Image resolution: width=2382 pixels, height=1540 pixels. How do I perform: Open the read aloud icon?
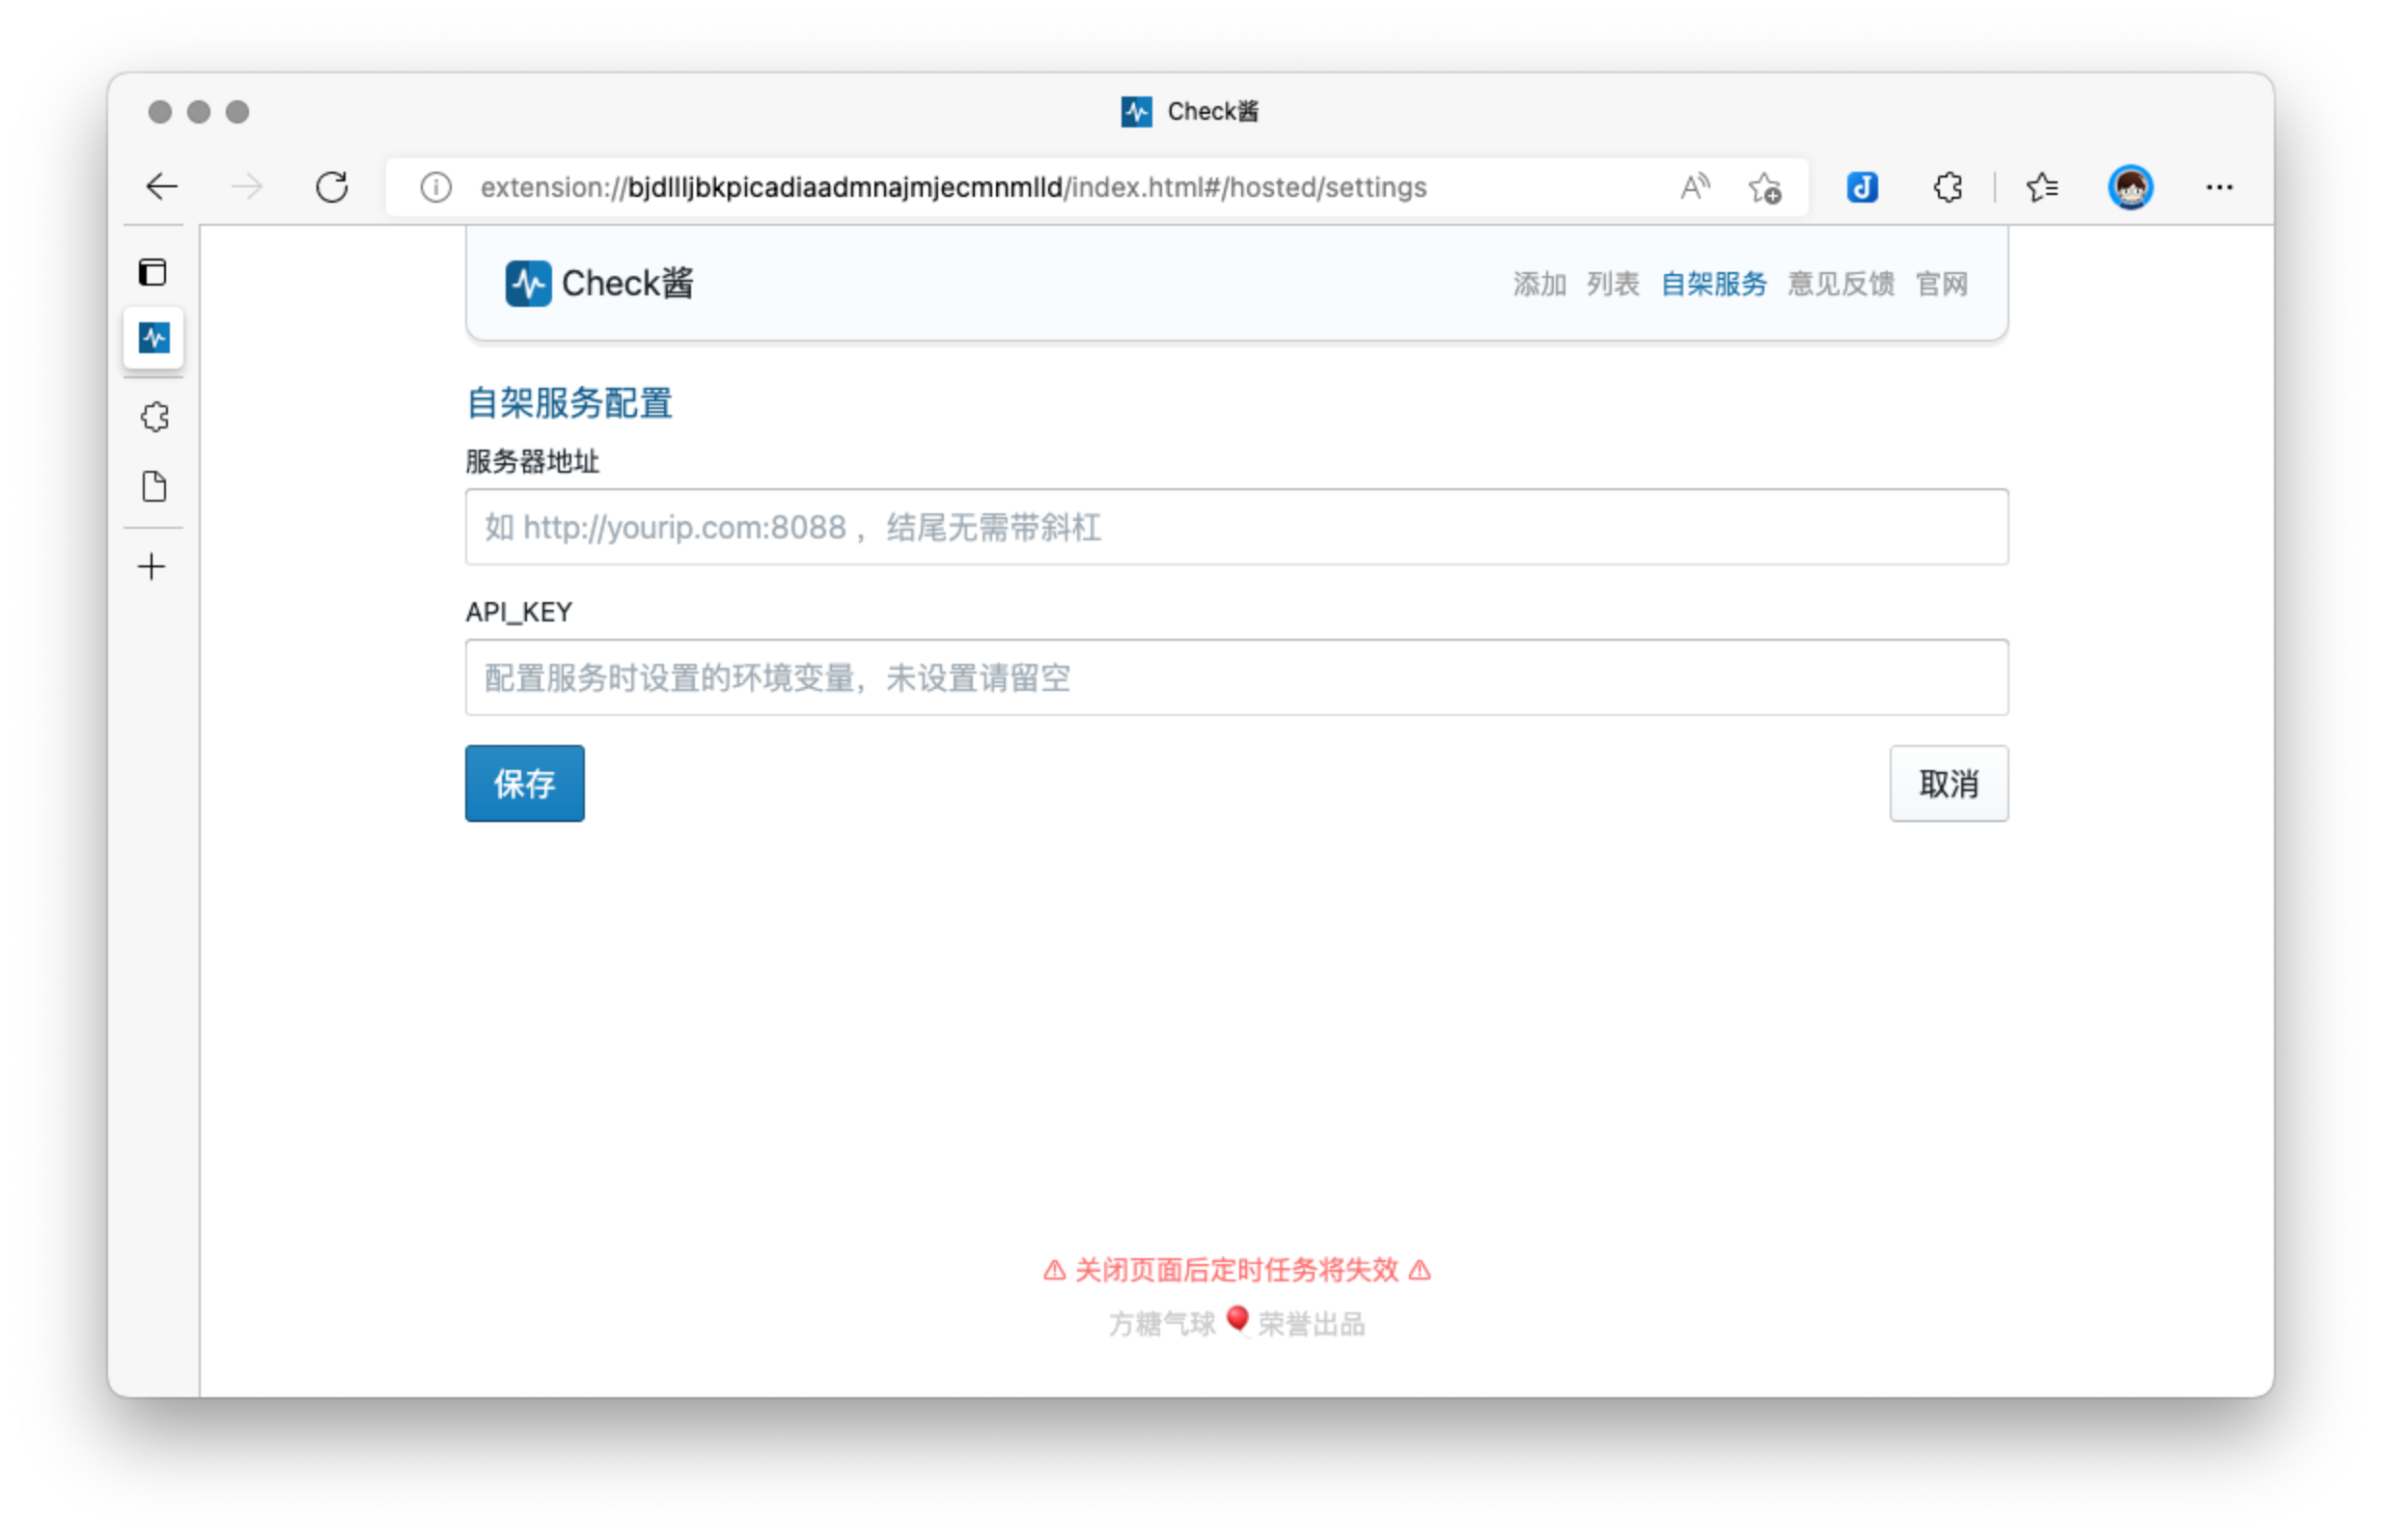pyautogui.click(x=1694, y=187)
